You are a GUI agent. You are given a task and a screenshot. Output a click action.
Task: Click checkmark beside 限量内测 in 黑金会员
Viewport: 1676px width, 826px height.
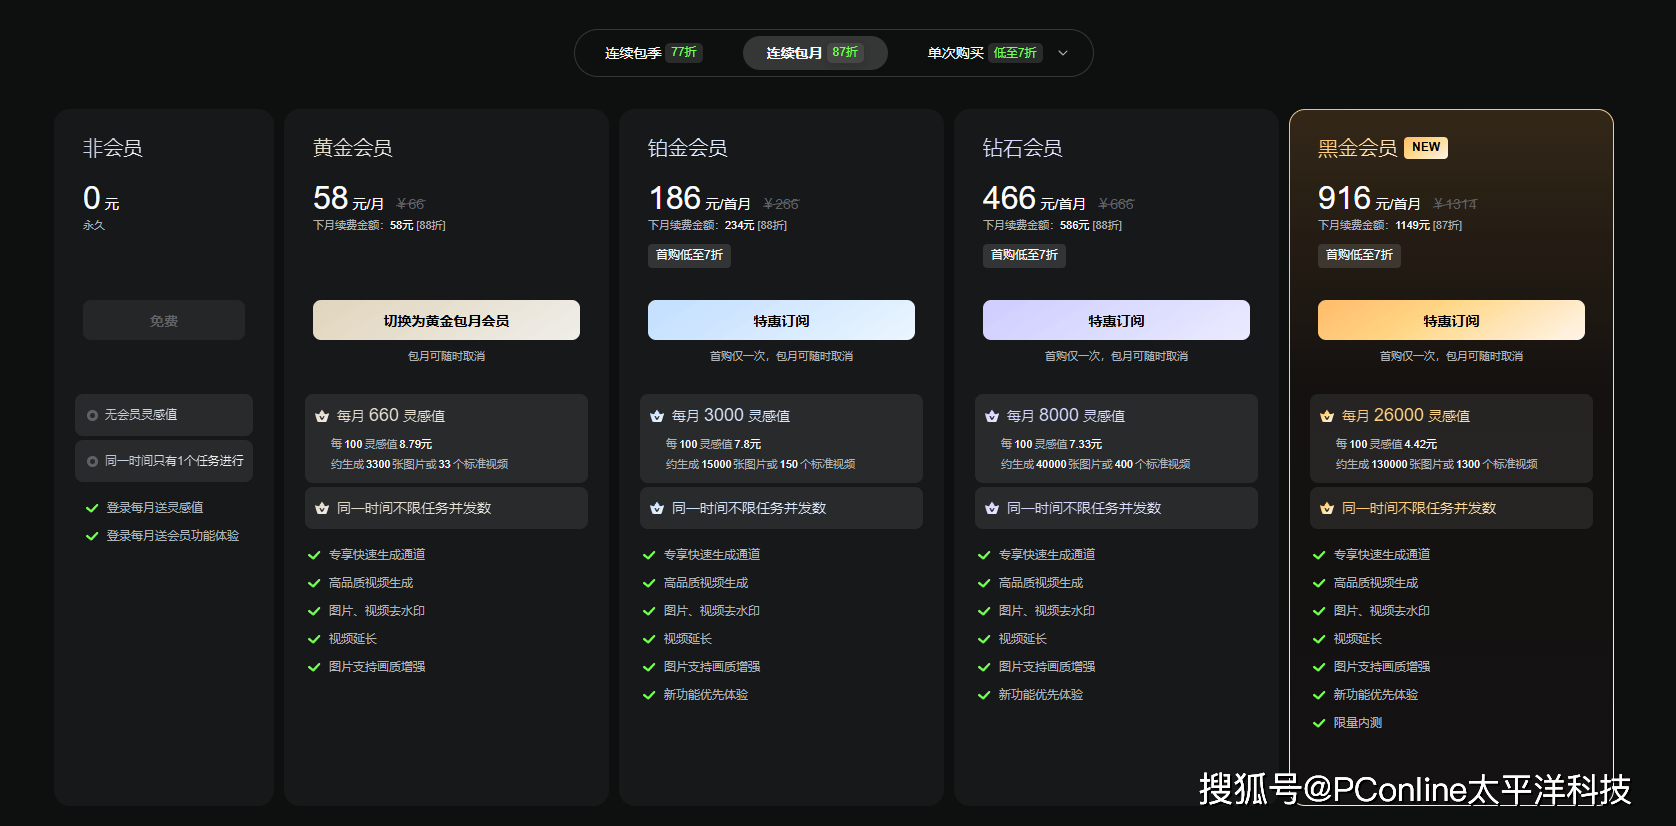pos(1319,723)
